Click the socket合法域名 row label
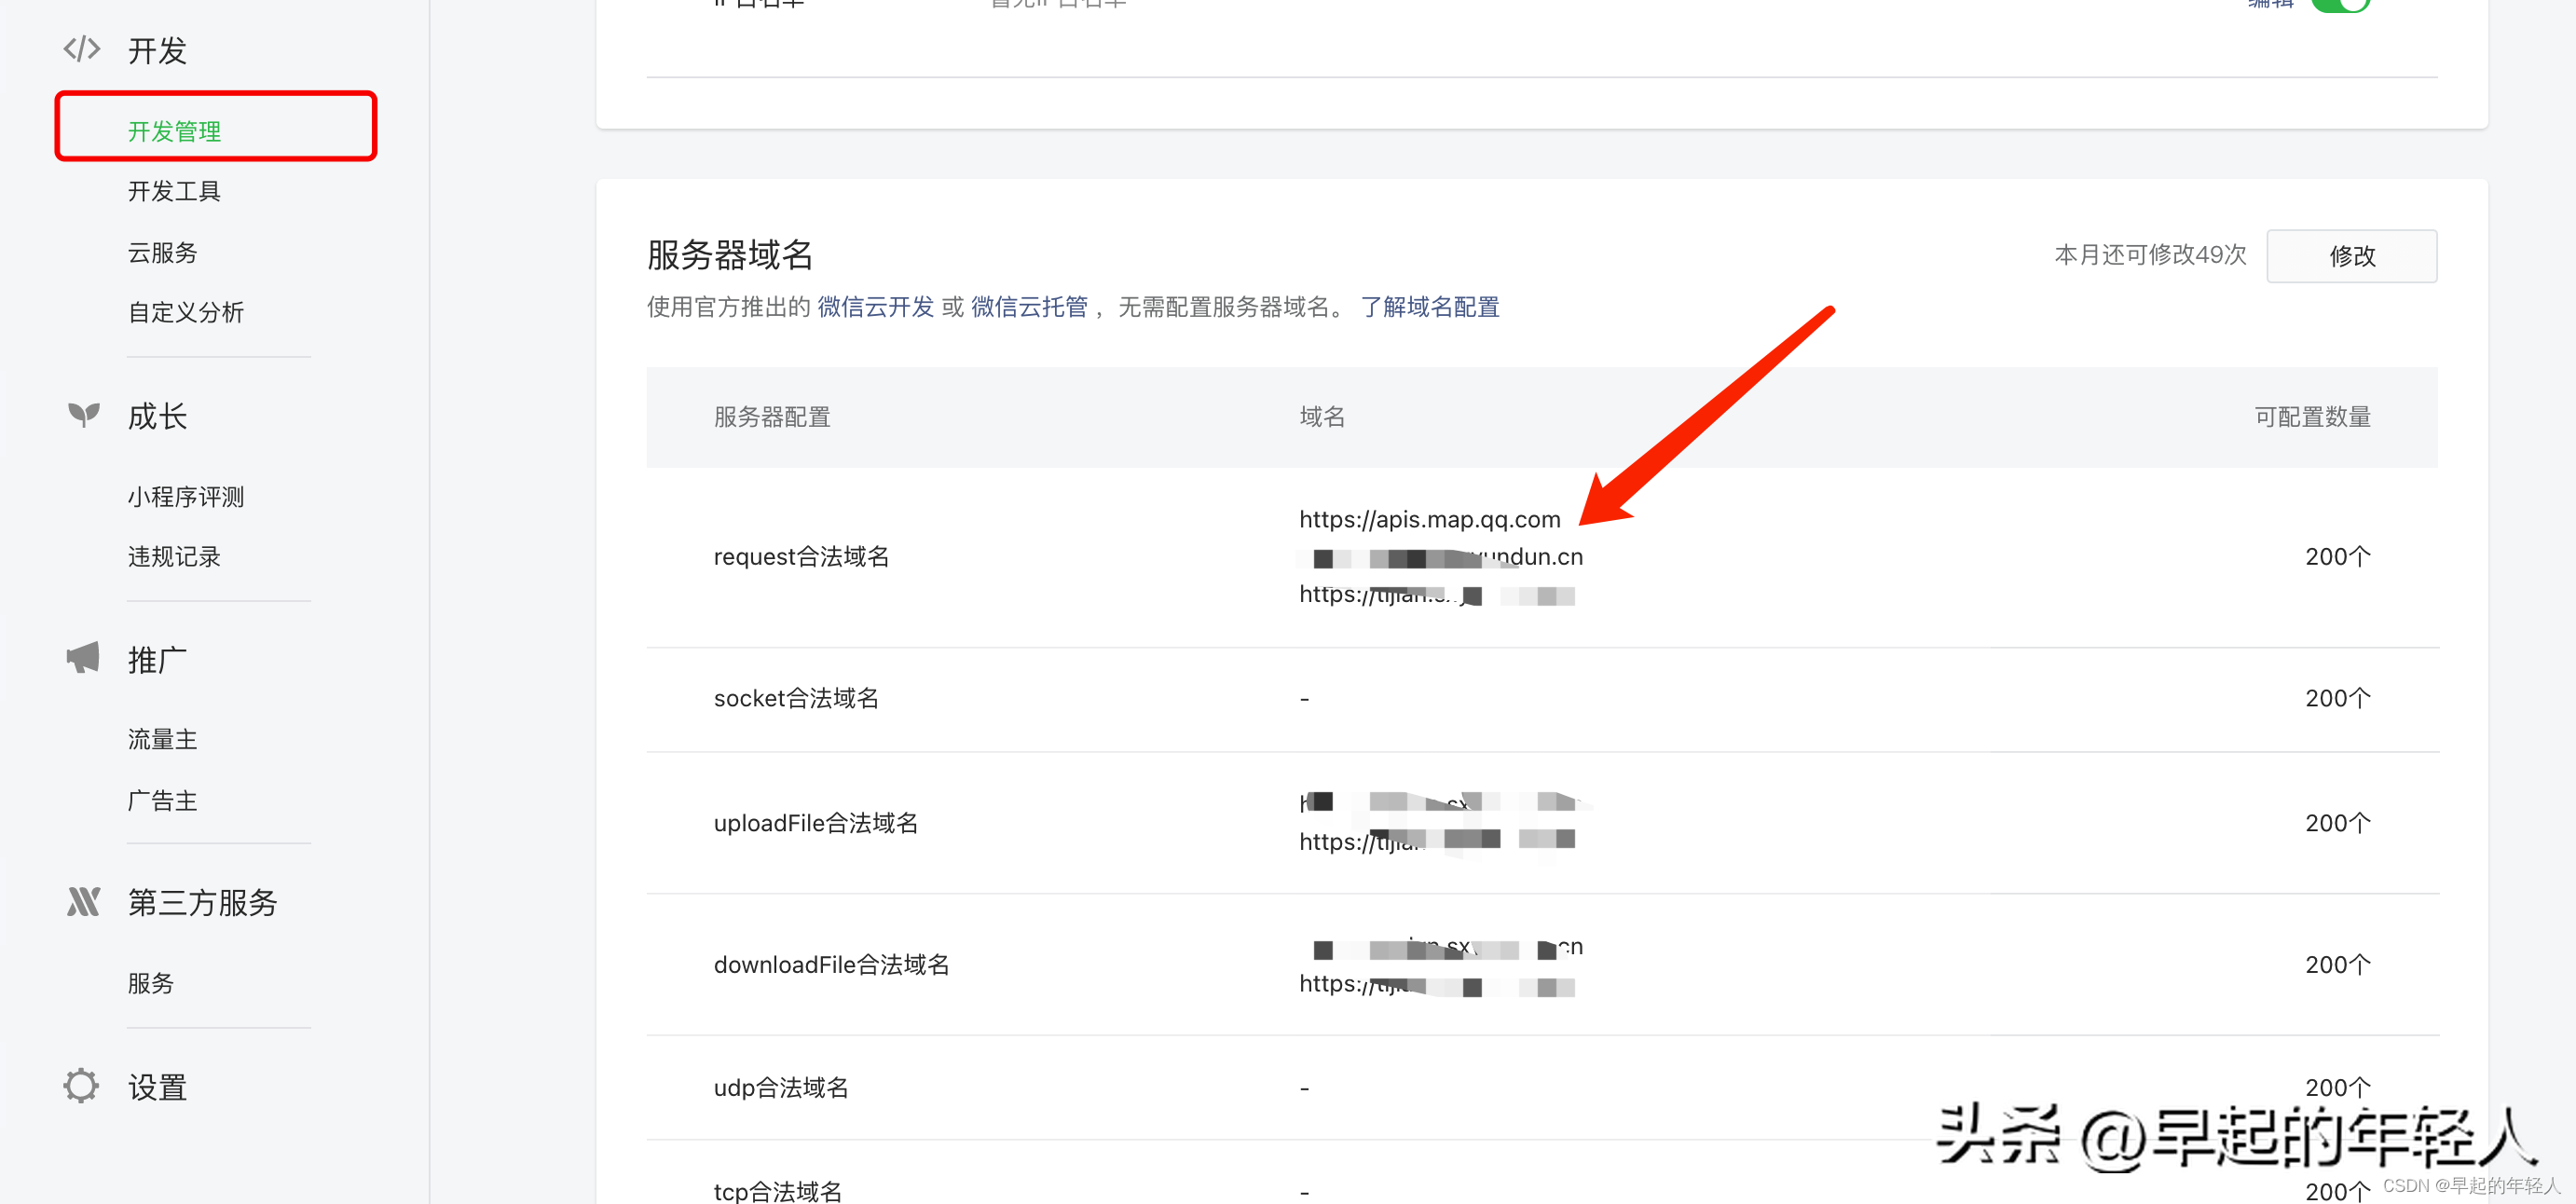Image resolution: width=2576 pixels, height=1204 pixels. coord(796,698)
